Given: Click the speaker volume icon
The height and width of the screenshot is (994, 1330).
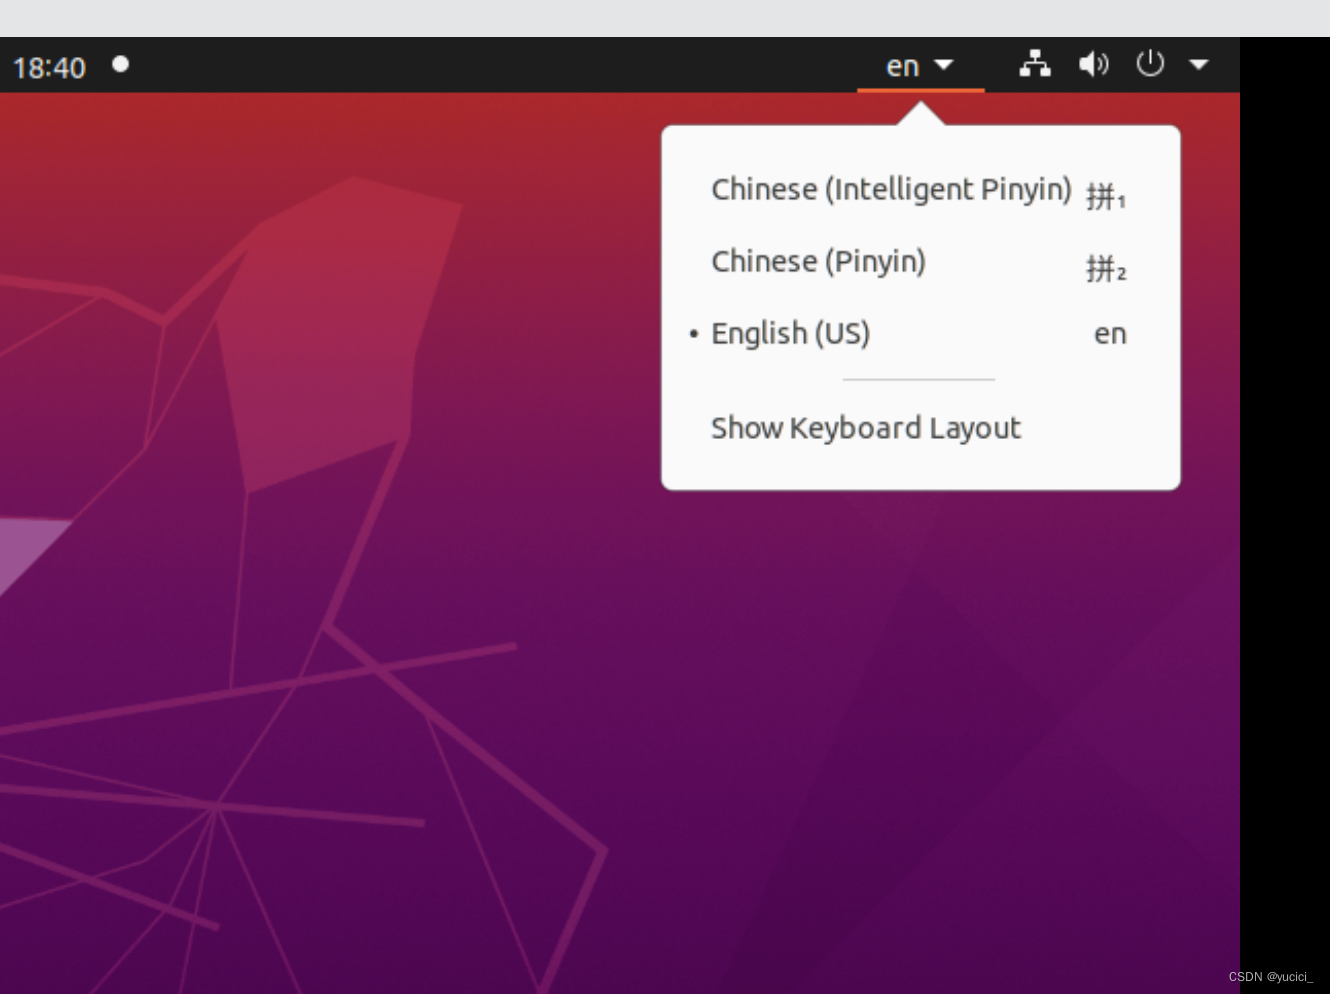Looking at the screenshot, I should pyautogui.click(x=1093, y=64).
